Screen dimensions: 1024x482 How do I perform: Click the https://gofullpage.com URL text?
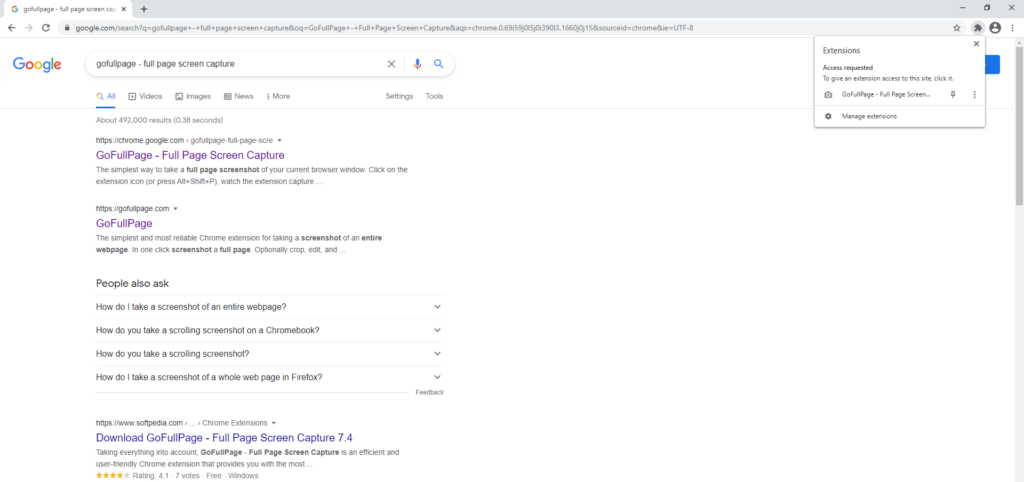[133, 209]
